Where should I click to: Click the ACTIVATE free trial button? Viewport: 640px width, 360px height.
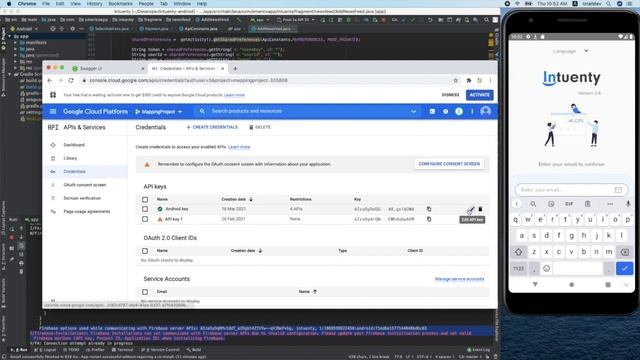tap(480, 95)
